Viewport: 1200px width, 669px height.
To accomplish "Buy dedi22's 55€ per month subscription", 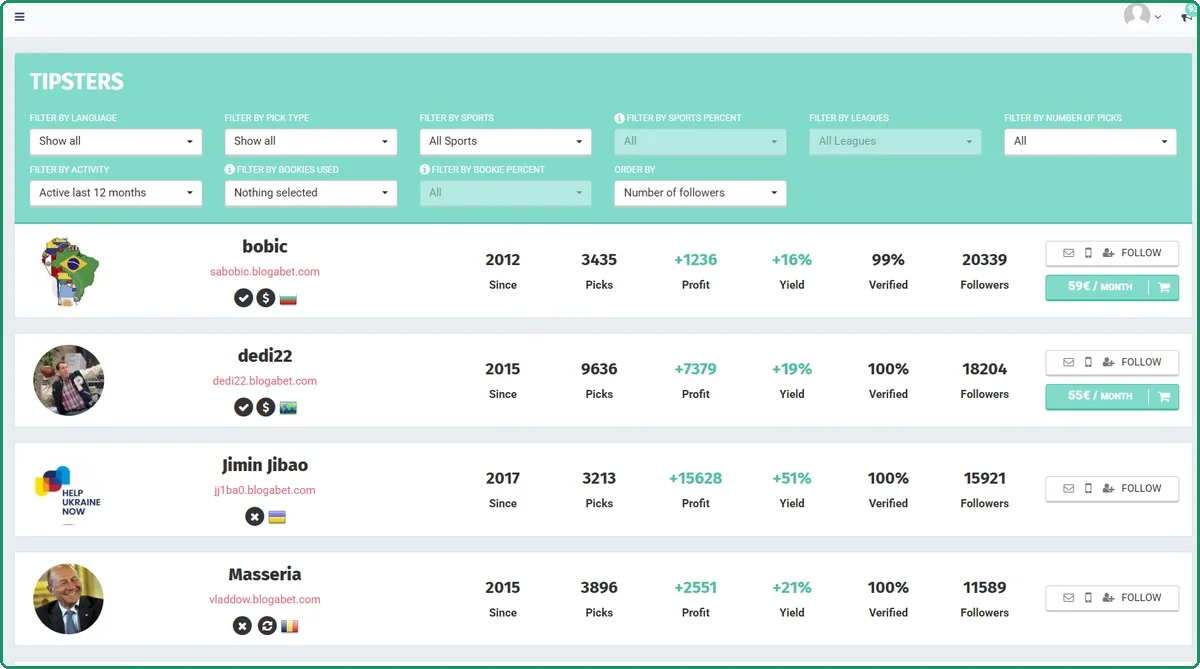I will click(x=1112, y=396).
